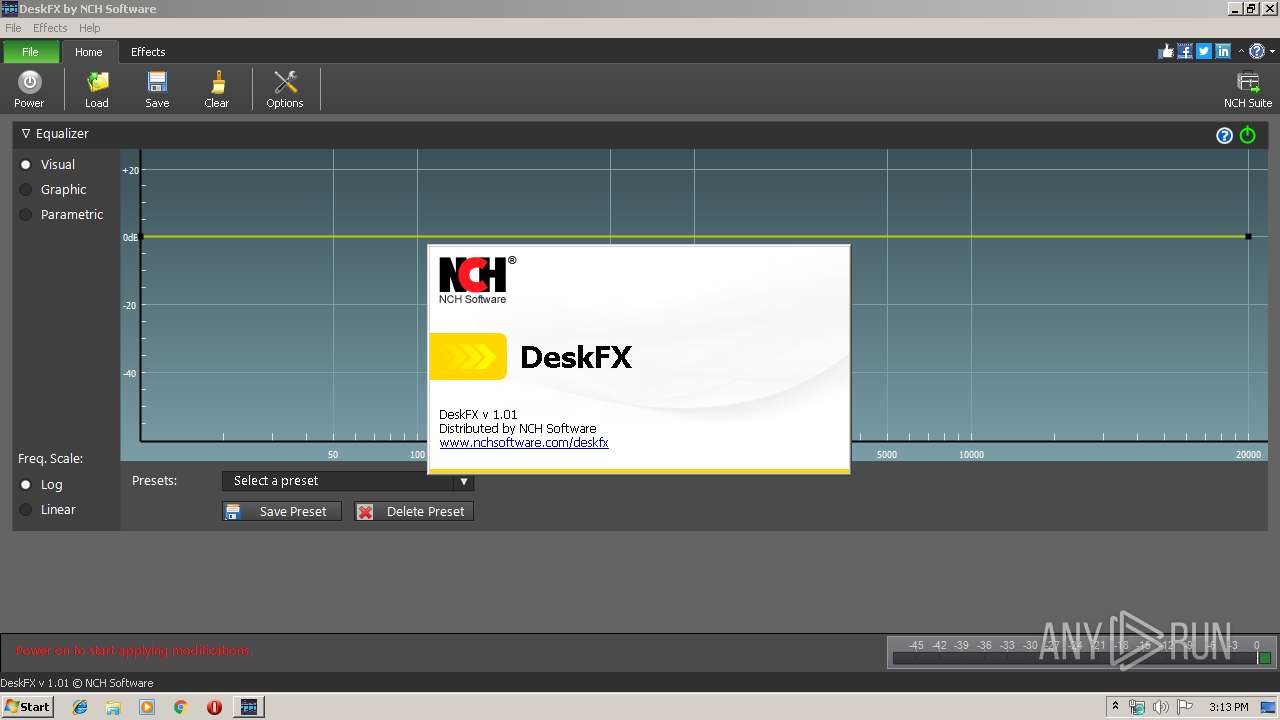Expand the help dropdown arrow

pyautogui.click(x=1271, y=51)
